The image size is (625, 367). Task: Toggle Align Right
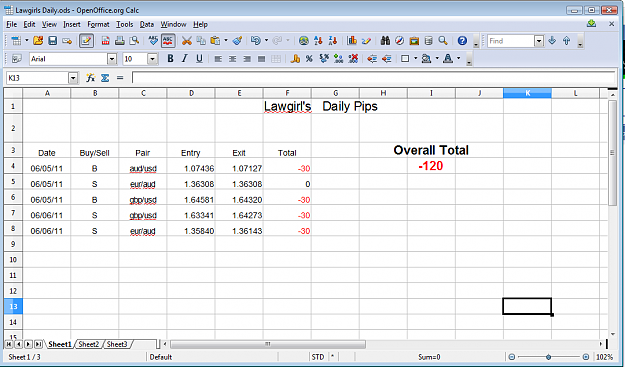pyautogui.click(x=247, y=59)
